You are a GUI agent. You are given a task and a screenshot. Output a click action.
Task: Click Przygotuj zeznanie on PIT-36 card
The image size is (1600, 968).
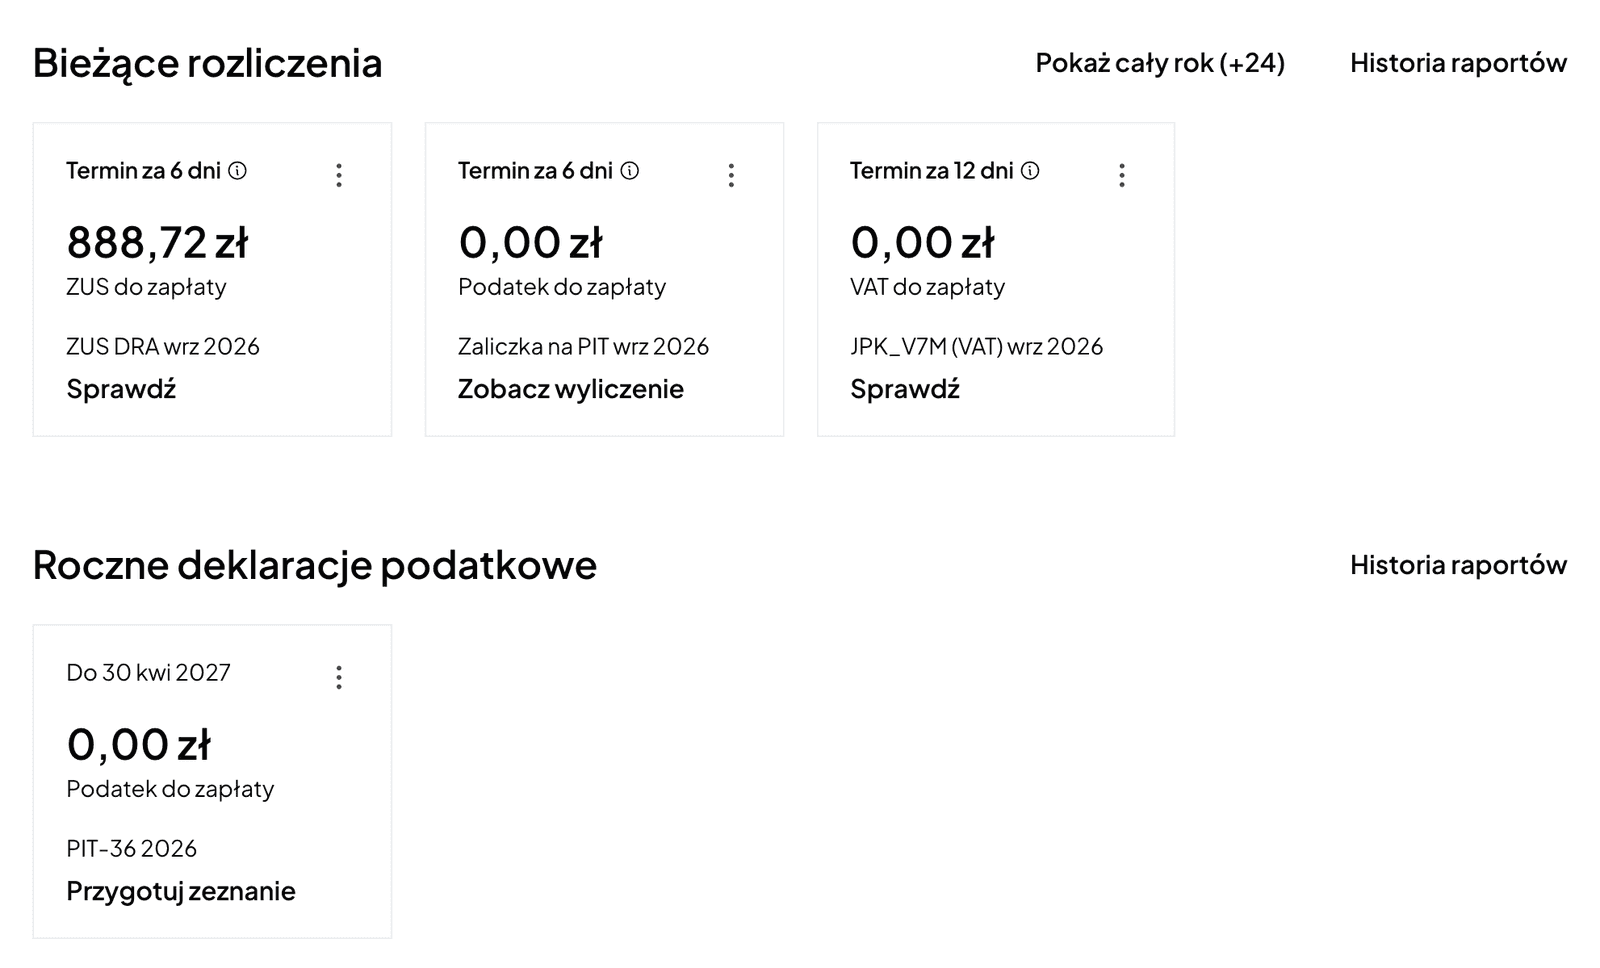pyautogui.click(x=181, y=891)
